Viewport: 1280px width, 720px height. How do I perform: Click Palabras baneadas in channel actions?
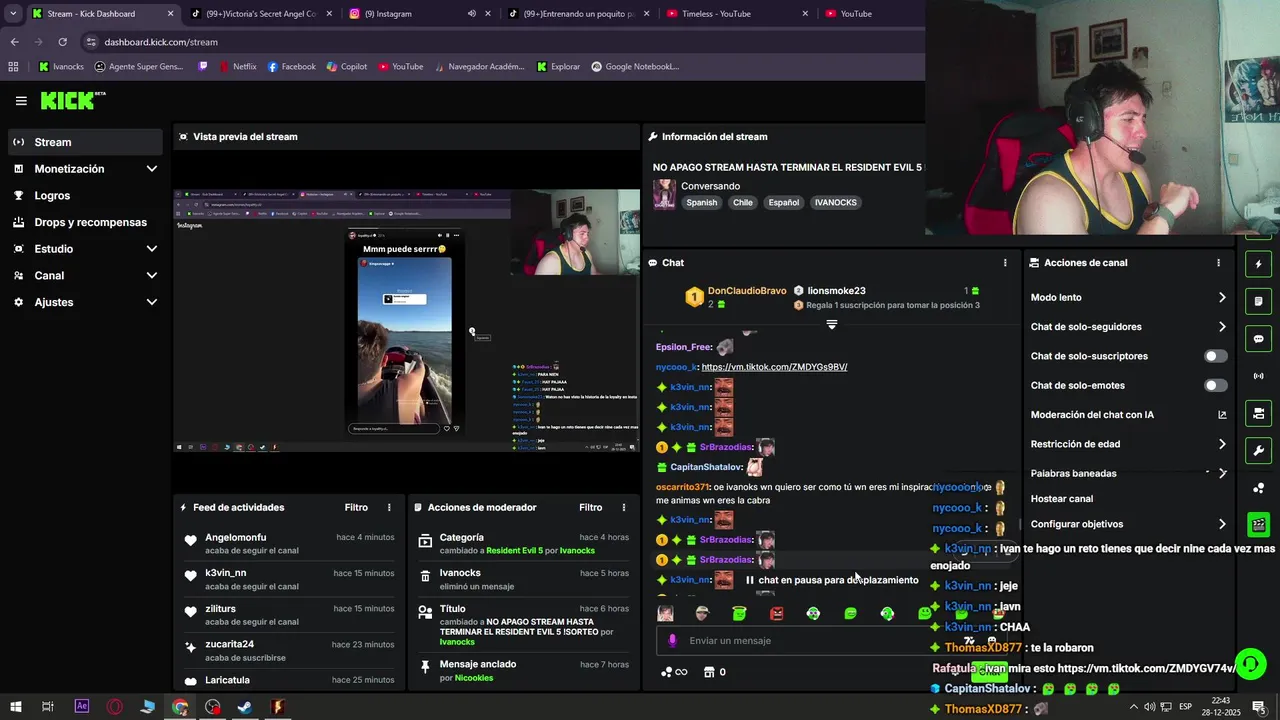(x=1074, y=473)
